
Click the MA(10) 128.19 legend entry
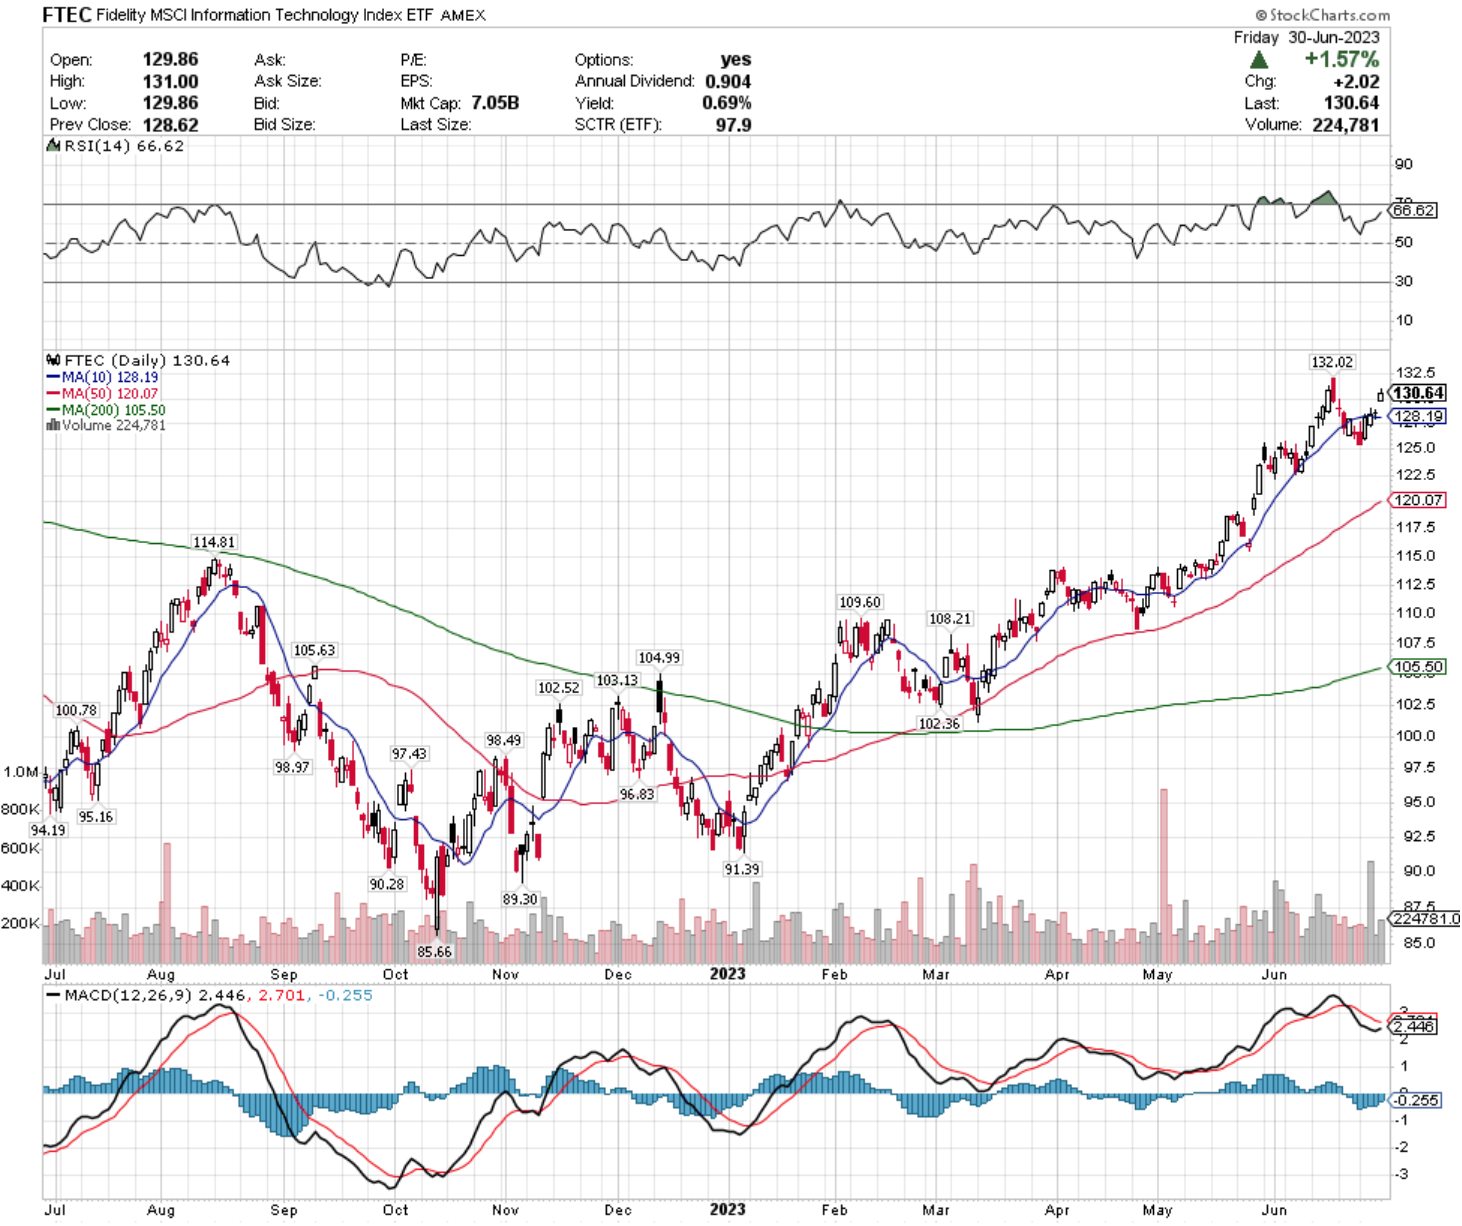click(103, 377)
